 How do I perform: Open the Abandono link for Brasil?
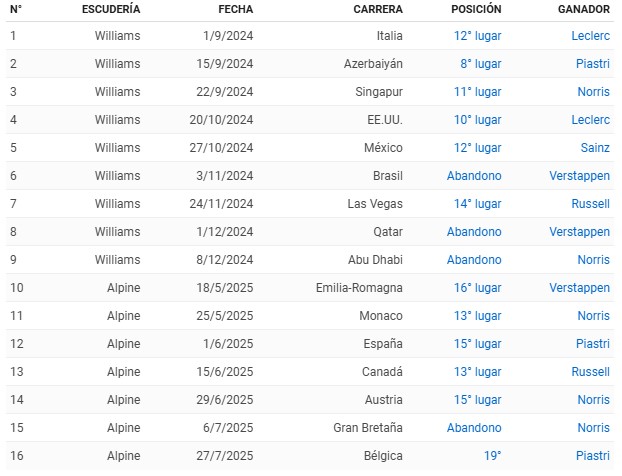474,176
